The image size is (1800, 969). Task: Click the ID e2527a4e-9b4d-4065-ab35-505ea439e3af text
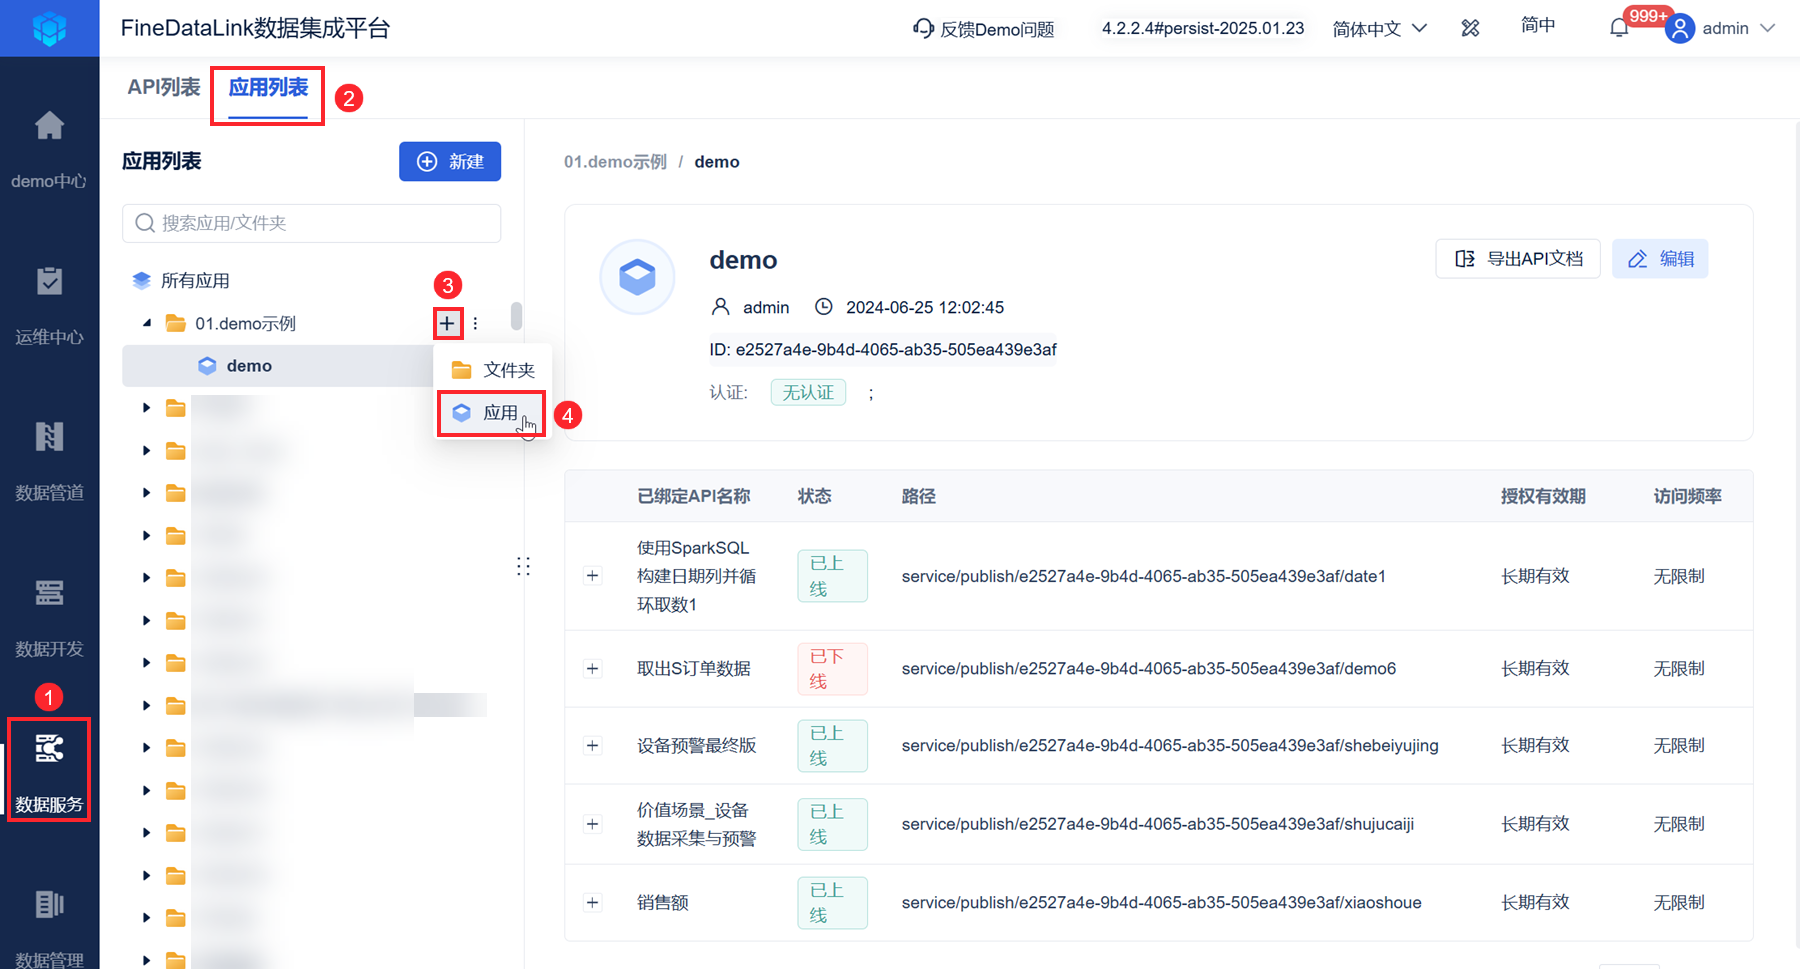(x=883, y=350)
